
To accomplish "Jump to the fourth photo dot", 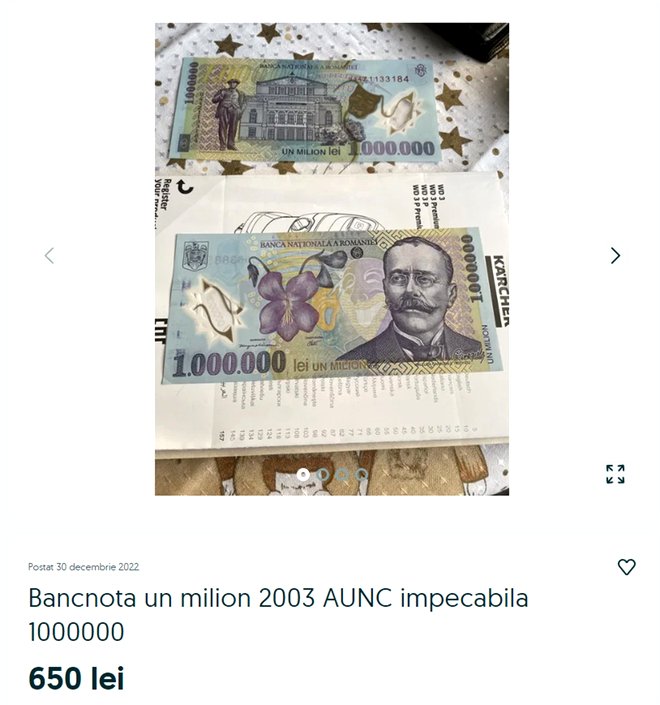I will (x=361, y=474).
